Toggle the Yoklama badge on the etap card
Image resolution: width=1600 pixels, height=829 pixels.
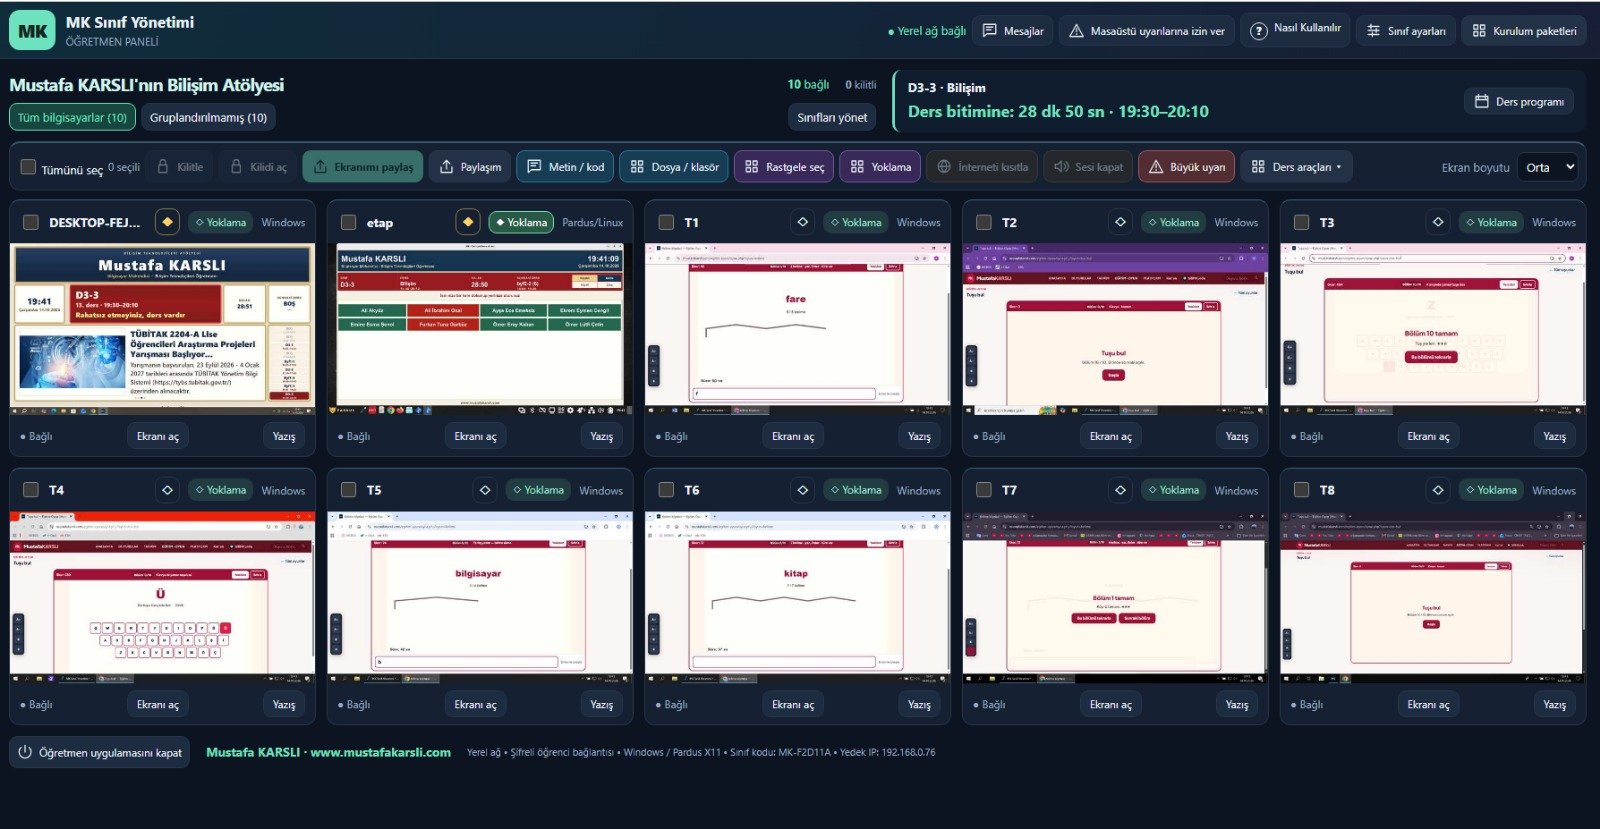coord(521,222)
